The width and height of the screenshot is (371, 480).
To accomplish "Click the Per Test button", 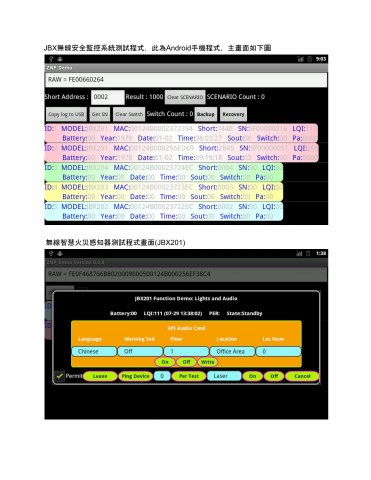I will (189, 376).
